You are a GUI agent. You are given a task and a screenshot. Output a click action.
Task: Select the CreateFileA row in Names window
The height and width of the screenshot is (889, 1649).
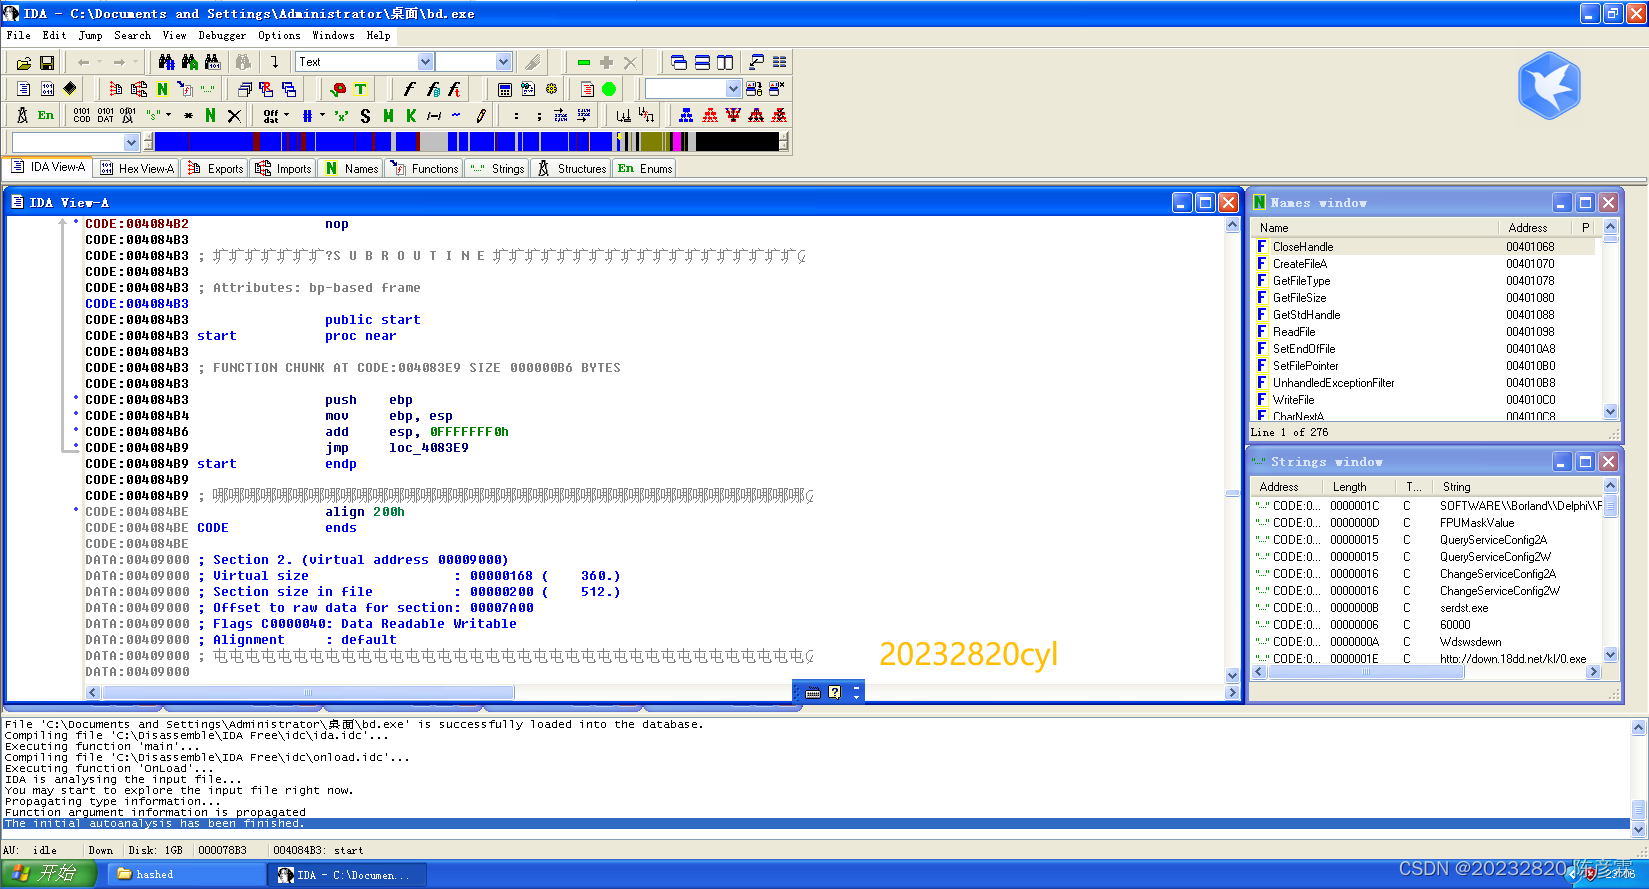click(x=1423, y=264)
